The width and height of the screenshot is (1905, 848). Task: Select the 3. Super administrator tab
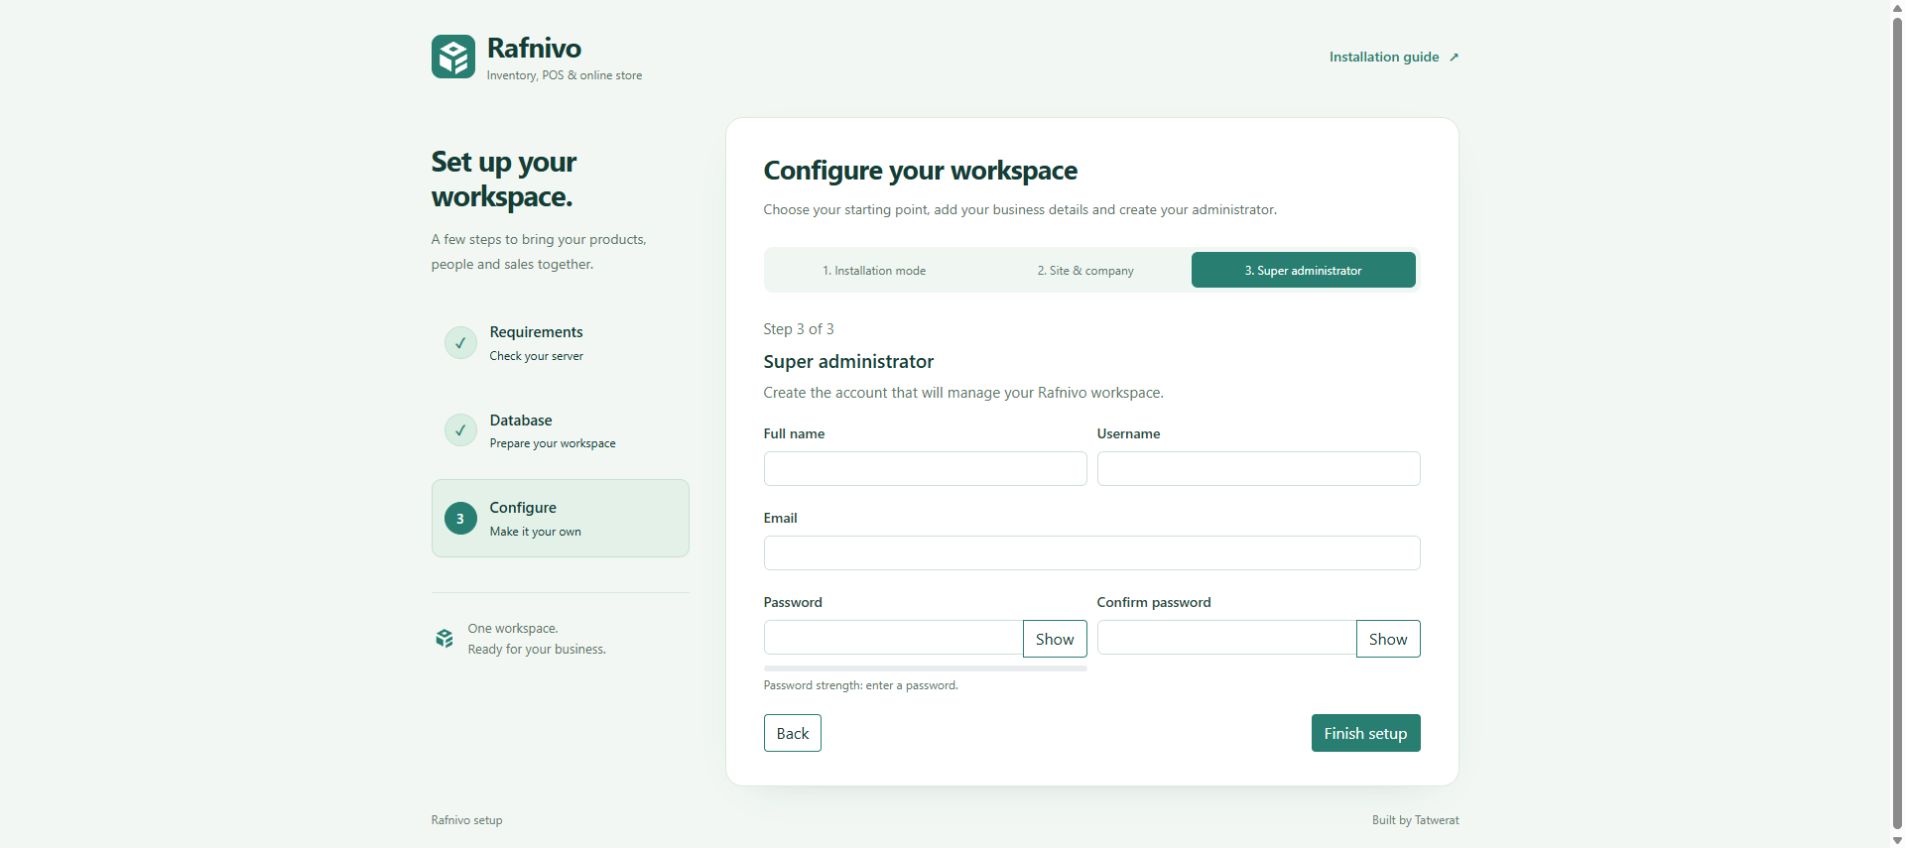tap(1303, 270)
